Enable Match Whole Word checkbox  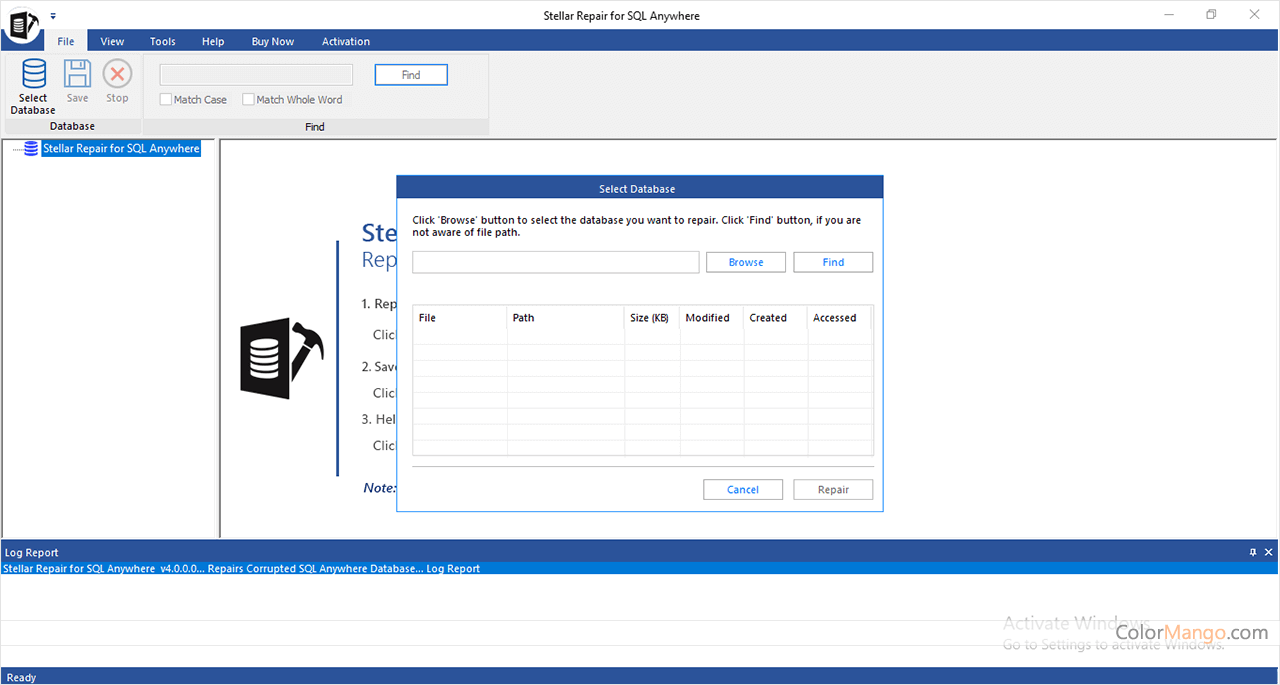[x=248, y=100]
